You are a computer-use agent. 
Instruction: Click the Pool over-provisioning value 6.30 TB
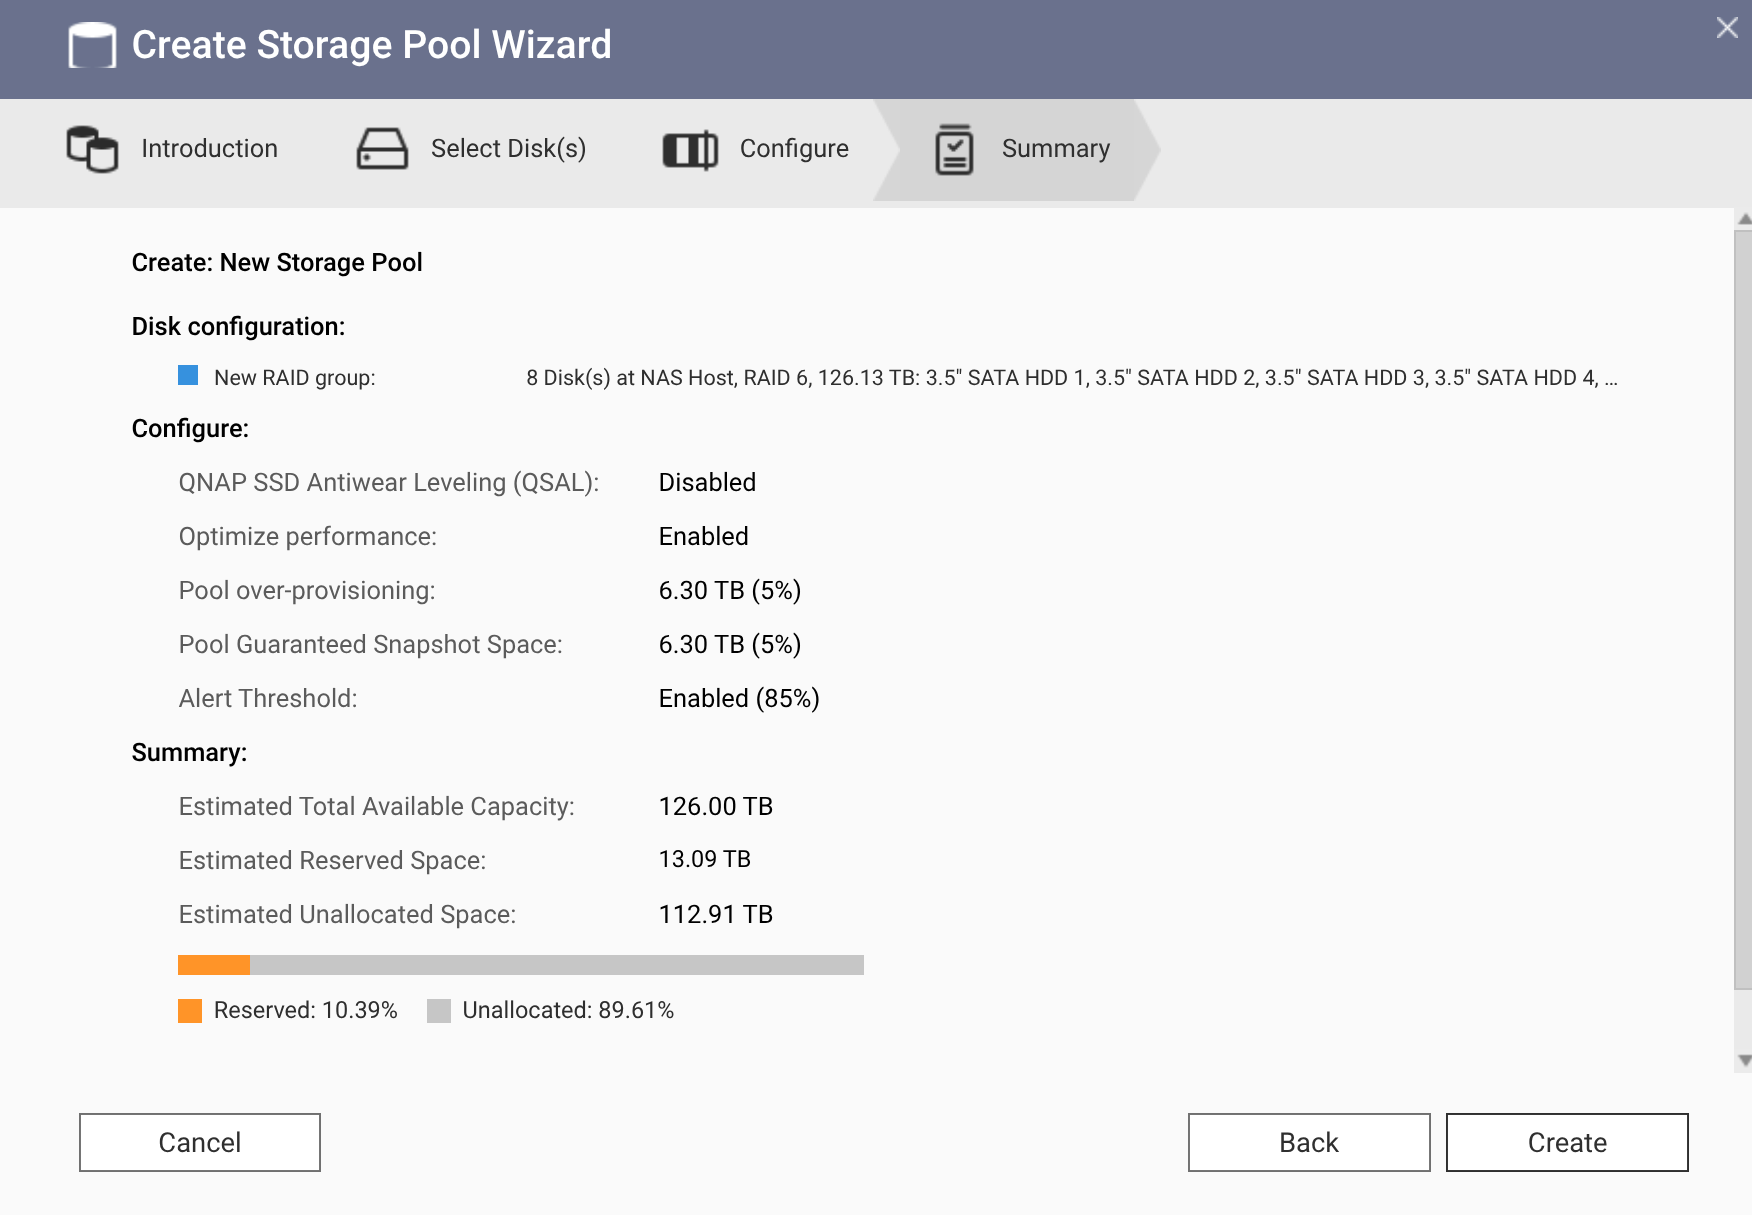click(x=730, y=591)
